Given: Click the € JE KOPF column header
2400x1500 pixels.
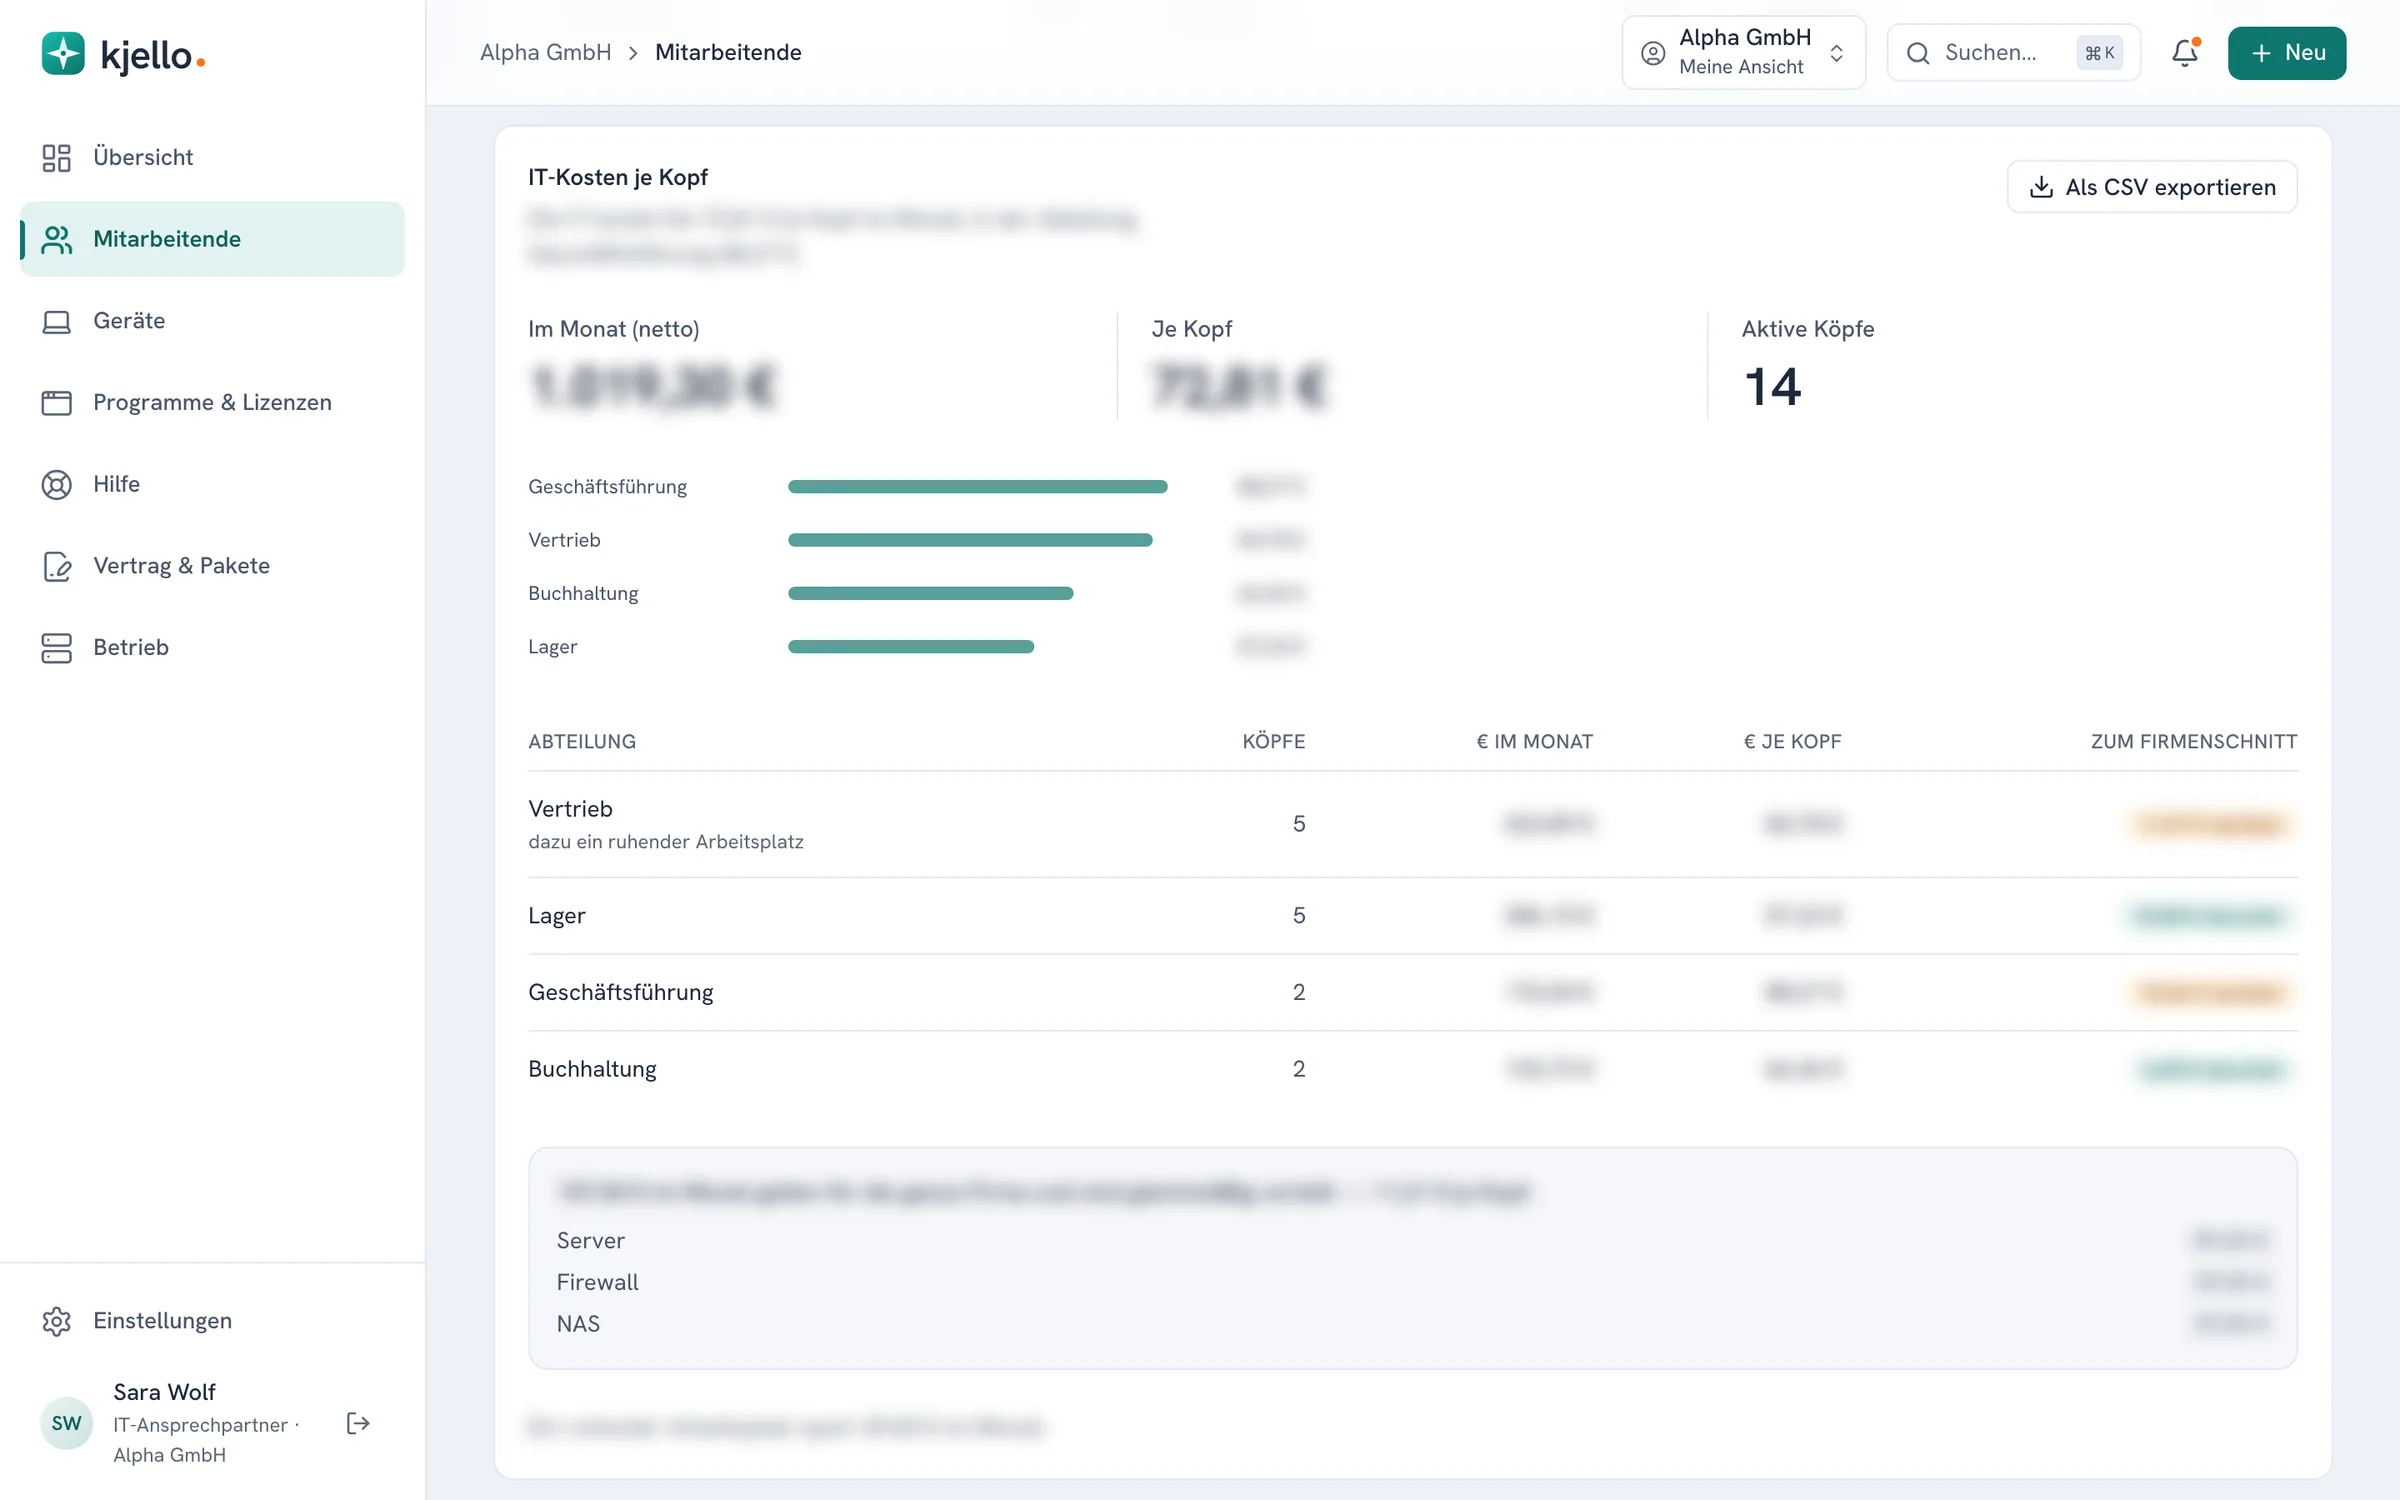Looking at the screenshot, I should pyautogui.click(x=1792, y=741).
